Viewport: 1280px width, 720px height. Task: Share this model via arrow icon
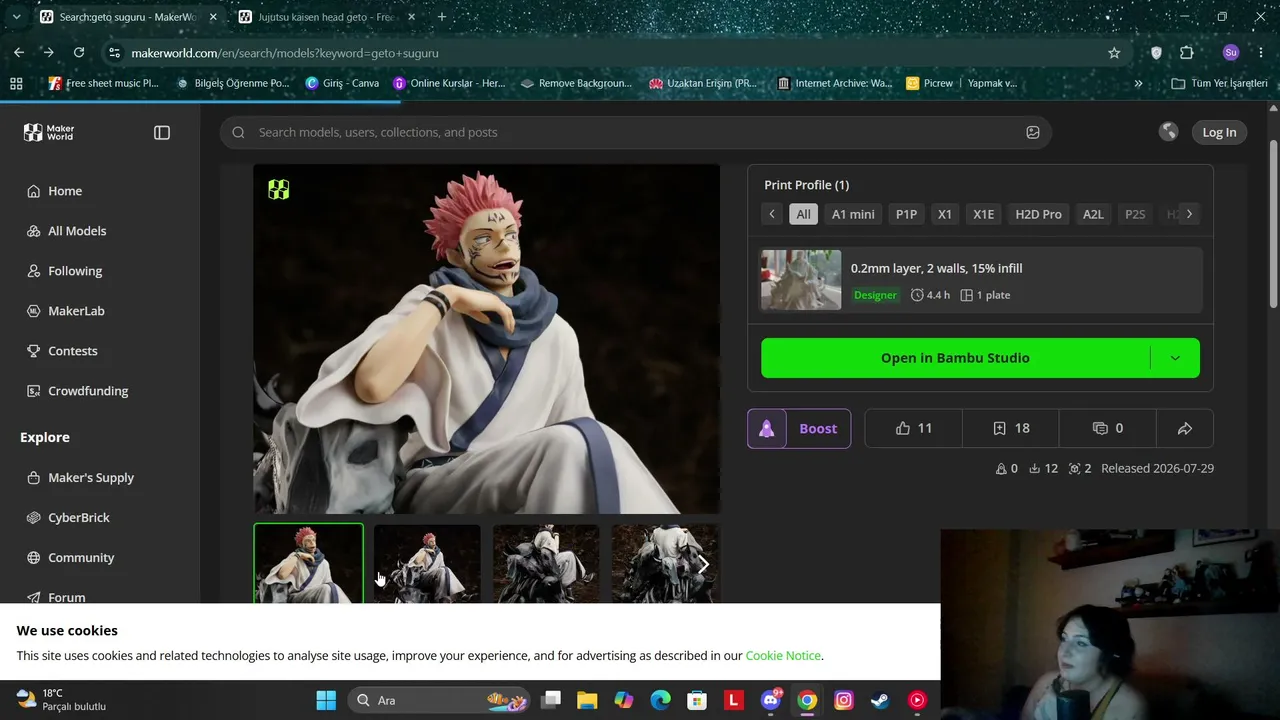(1185, 428)
